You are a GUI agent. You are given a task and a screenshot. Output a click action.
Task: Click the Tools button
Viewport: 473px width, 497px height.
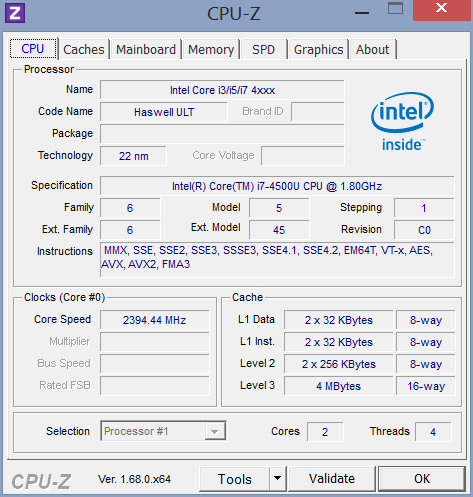[235, 479]
